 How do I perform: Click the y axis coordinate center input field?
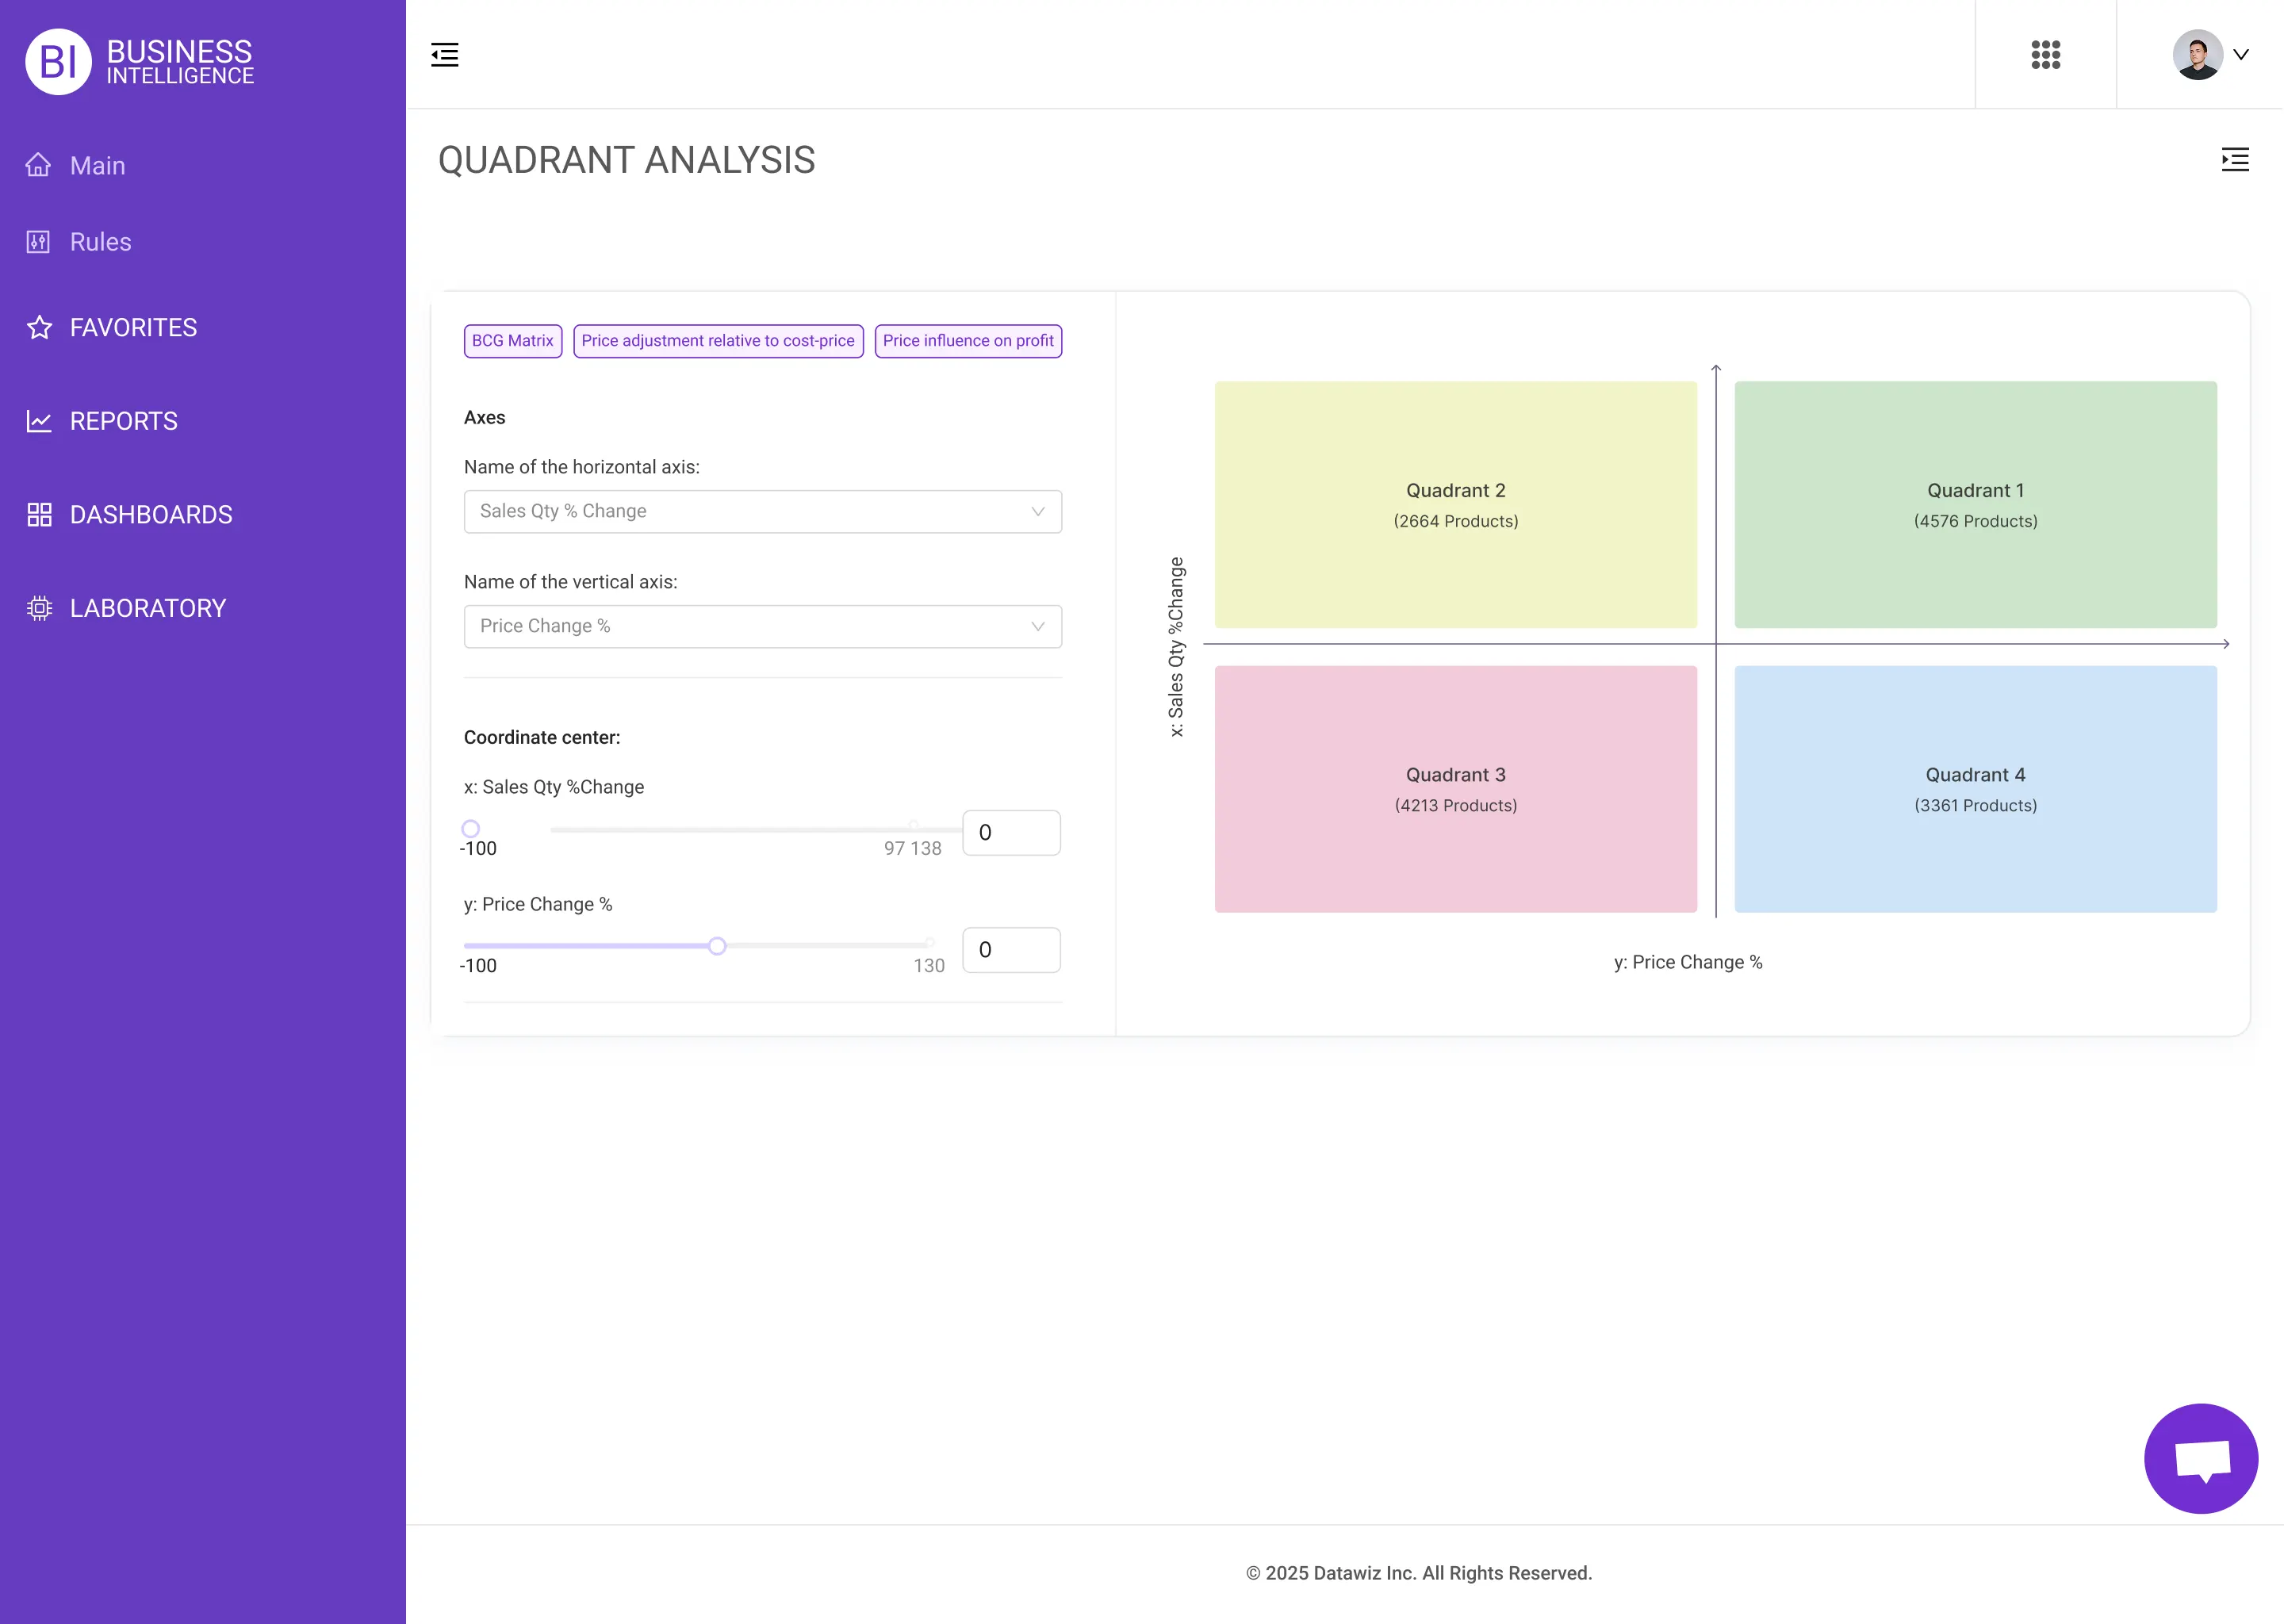[1010, 949]
